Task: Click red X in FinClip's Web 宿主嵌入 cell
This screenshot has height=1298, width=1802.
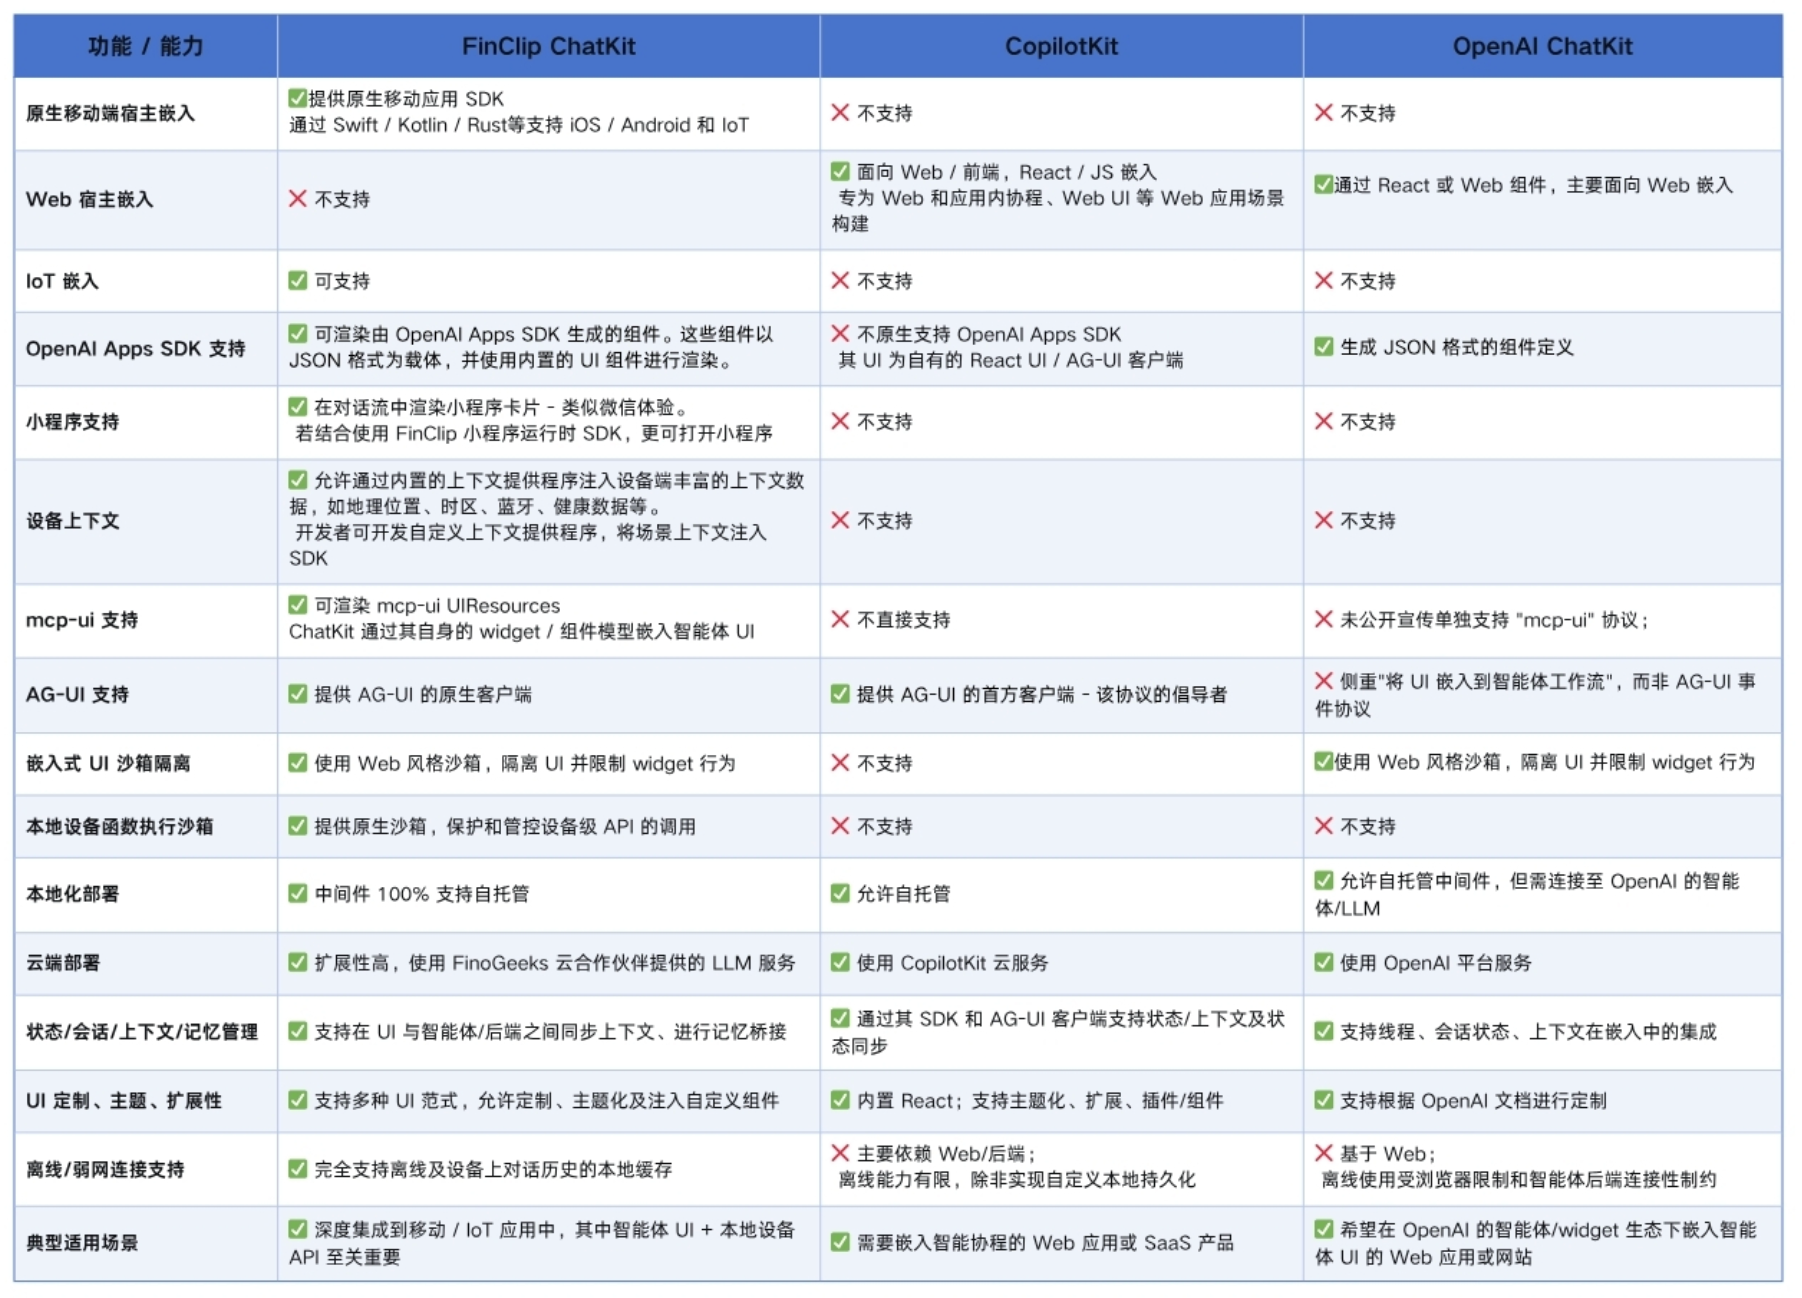Action: tap(297, 199)
